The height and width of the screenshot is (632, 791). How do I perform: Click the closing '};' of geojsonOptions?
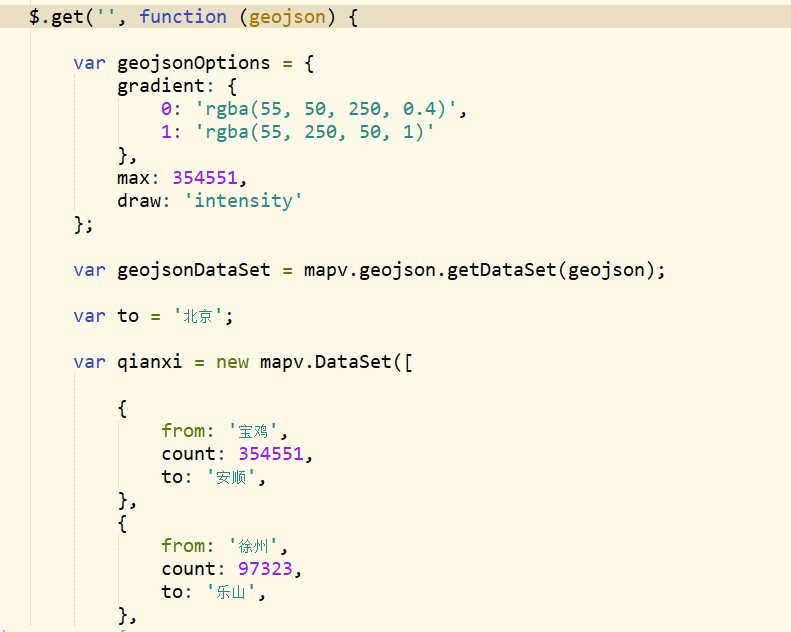click(x=83, y=224)
